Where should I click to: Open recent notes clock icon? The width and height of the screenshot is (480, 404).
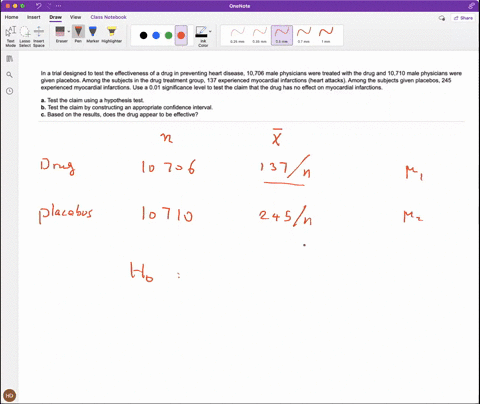[x=10, y=91]
